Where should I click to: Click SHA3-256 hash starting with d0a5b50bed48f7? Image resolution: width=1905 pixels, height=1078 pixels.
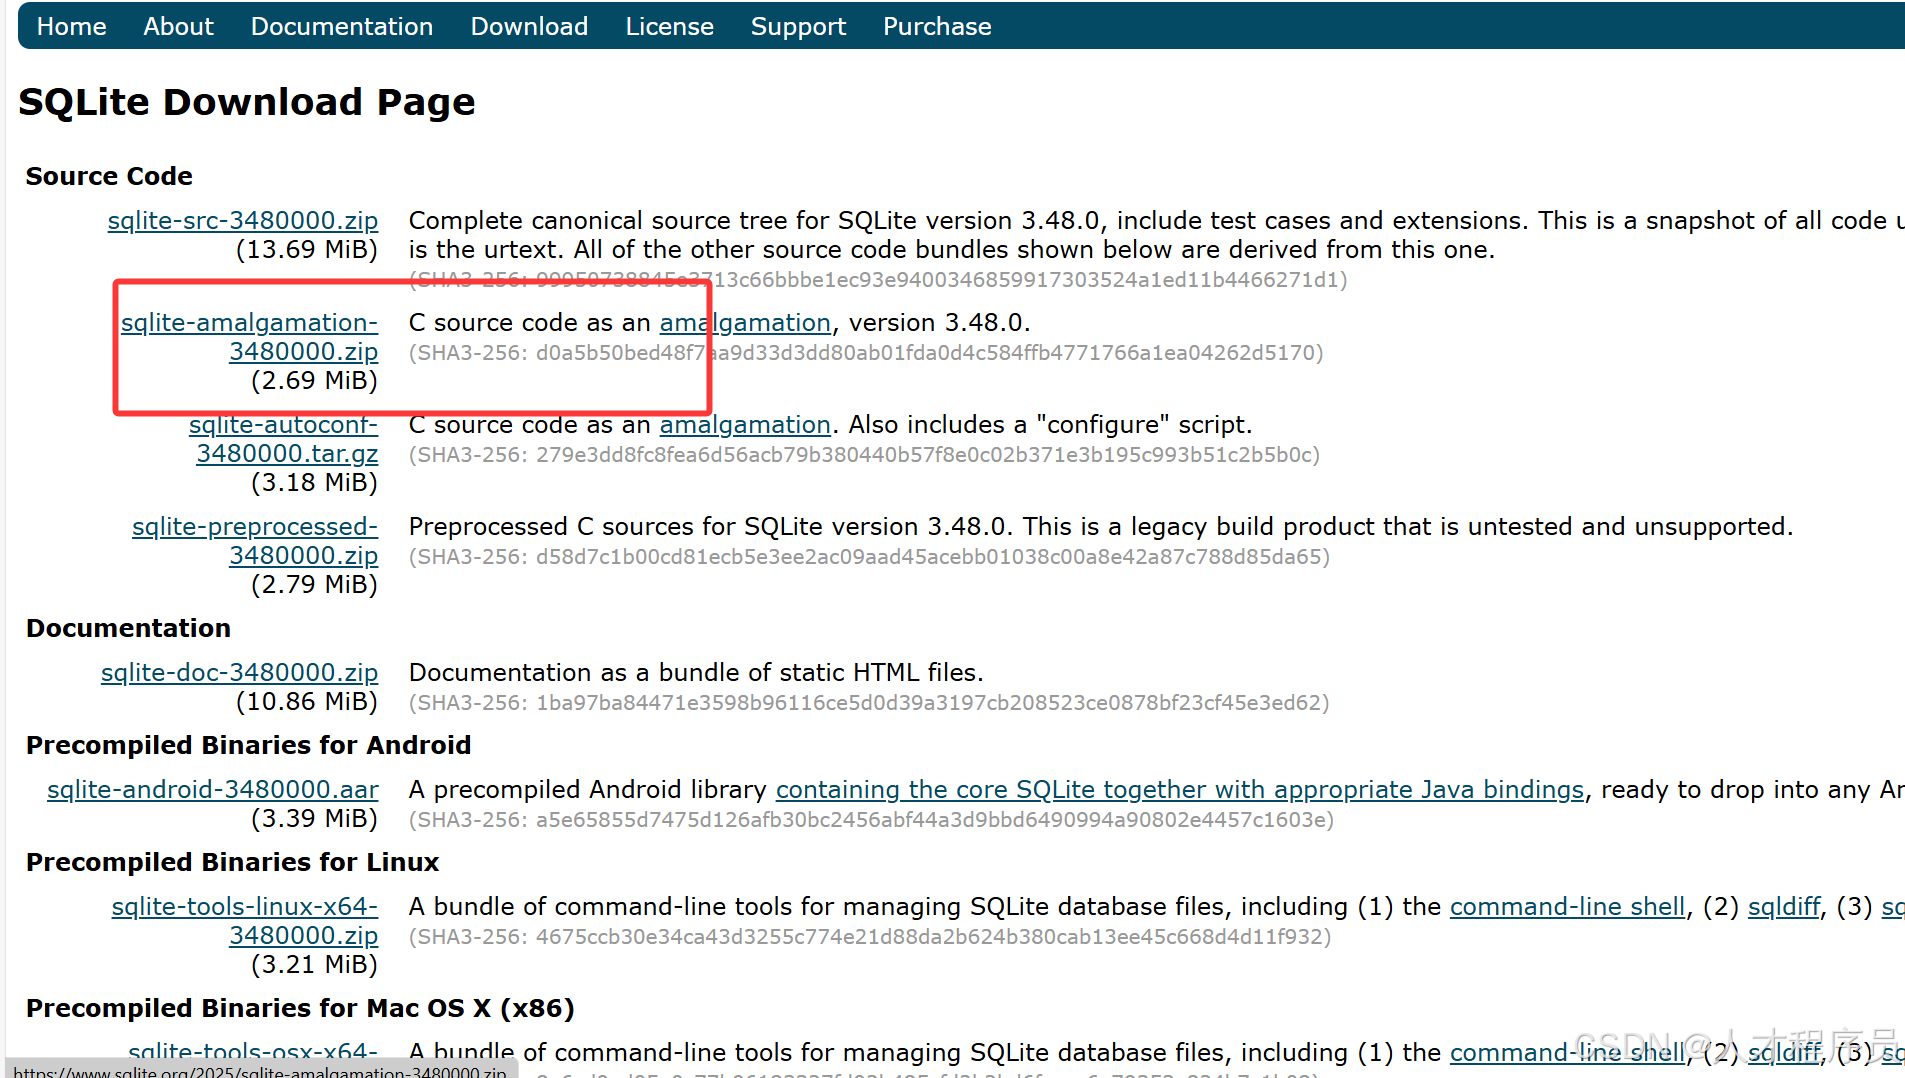(866, 353)
